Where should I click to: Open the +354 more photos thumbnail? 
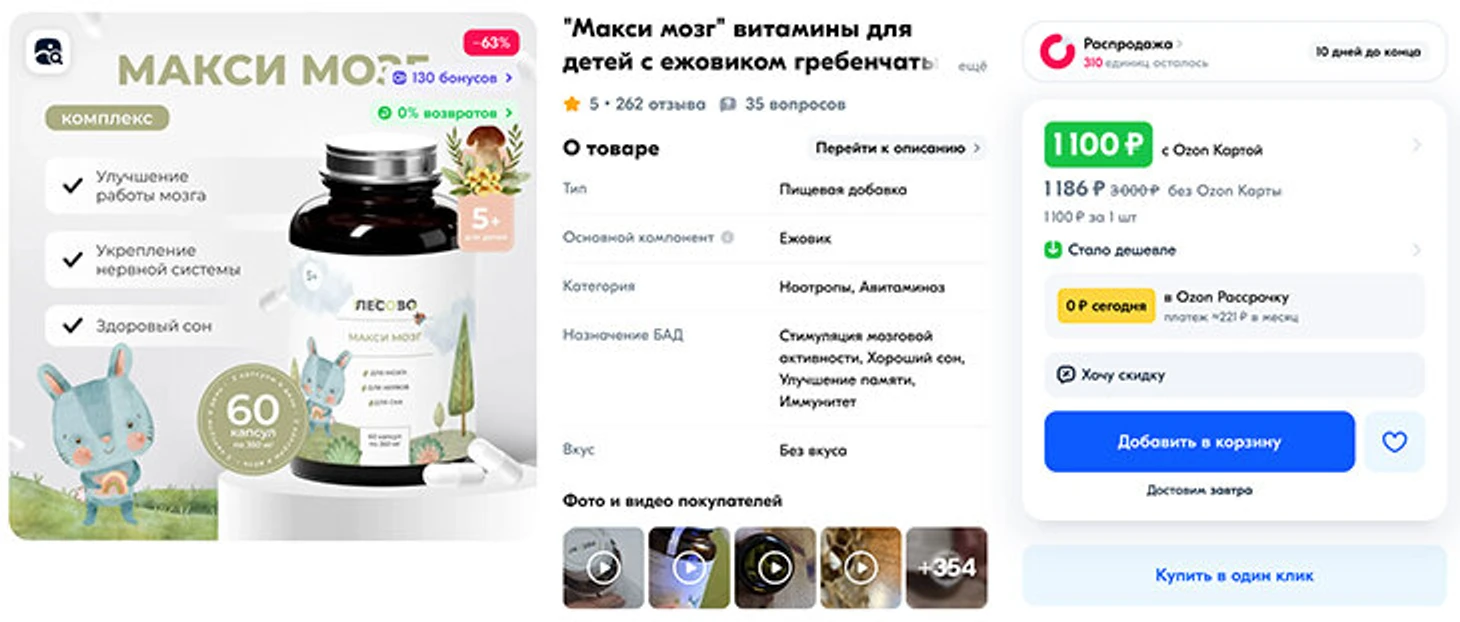(x=947, y=568)
